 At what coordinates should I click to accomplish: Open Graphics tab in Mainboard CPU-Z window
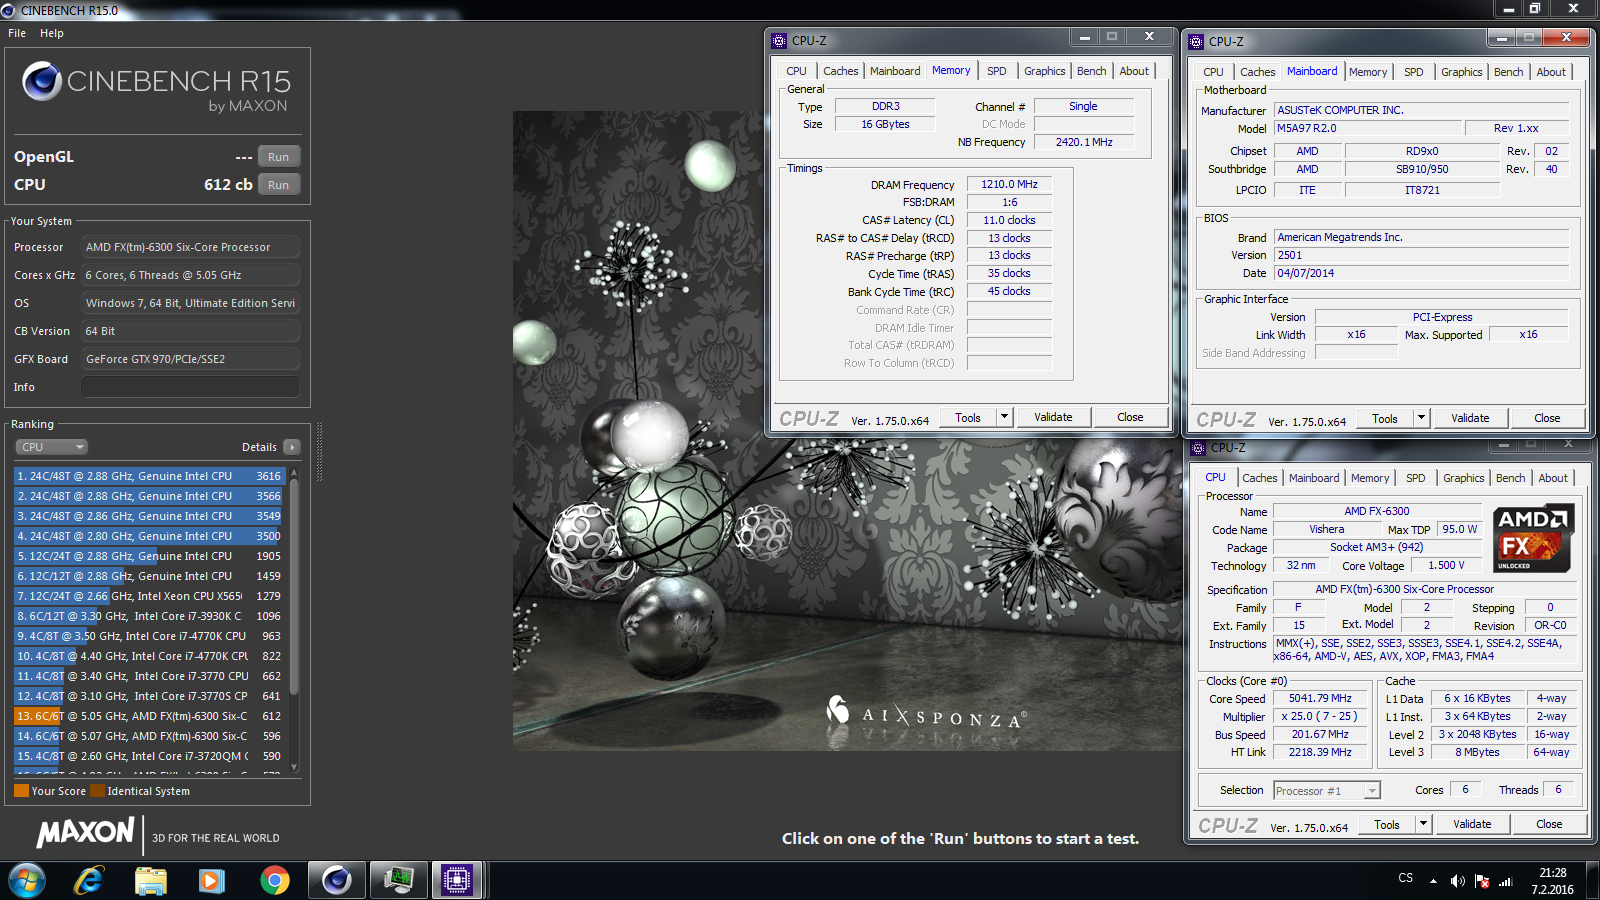coord(1462,72)
